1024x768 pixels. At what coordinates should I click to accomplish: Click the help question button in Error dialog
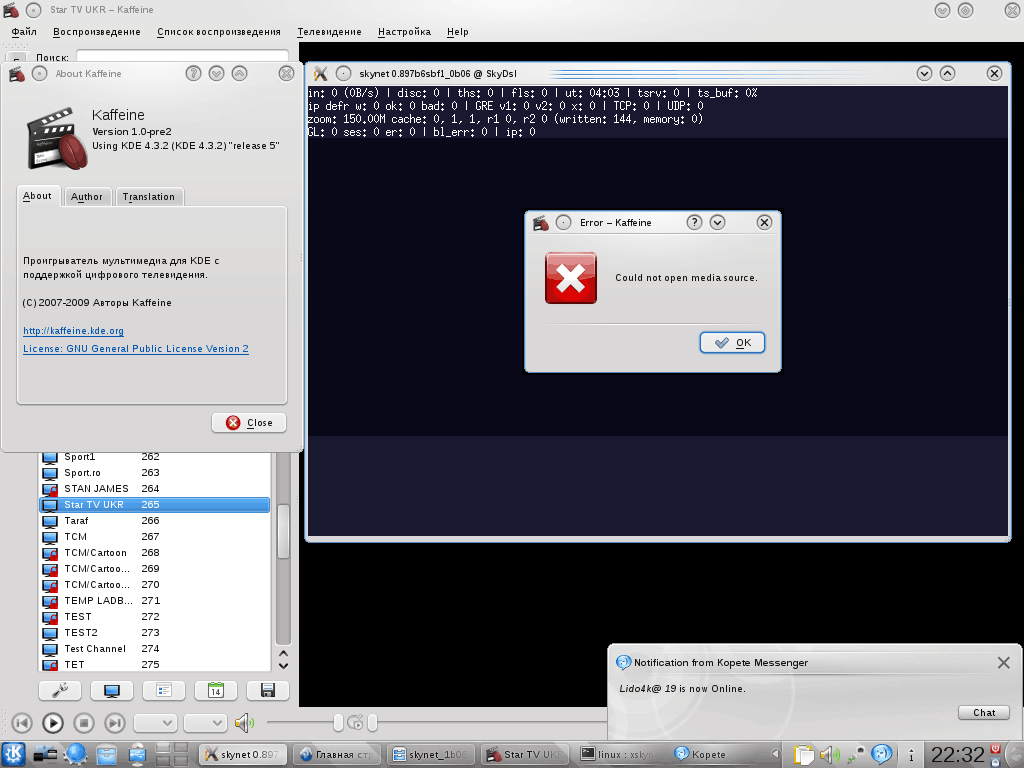[x=694, y=223]
